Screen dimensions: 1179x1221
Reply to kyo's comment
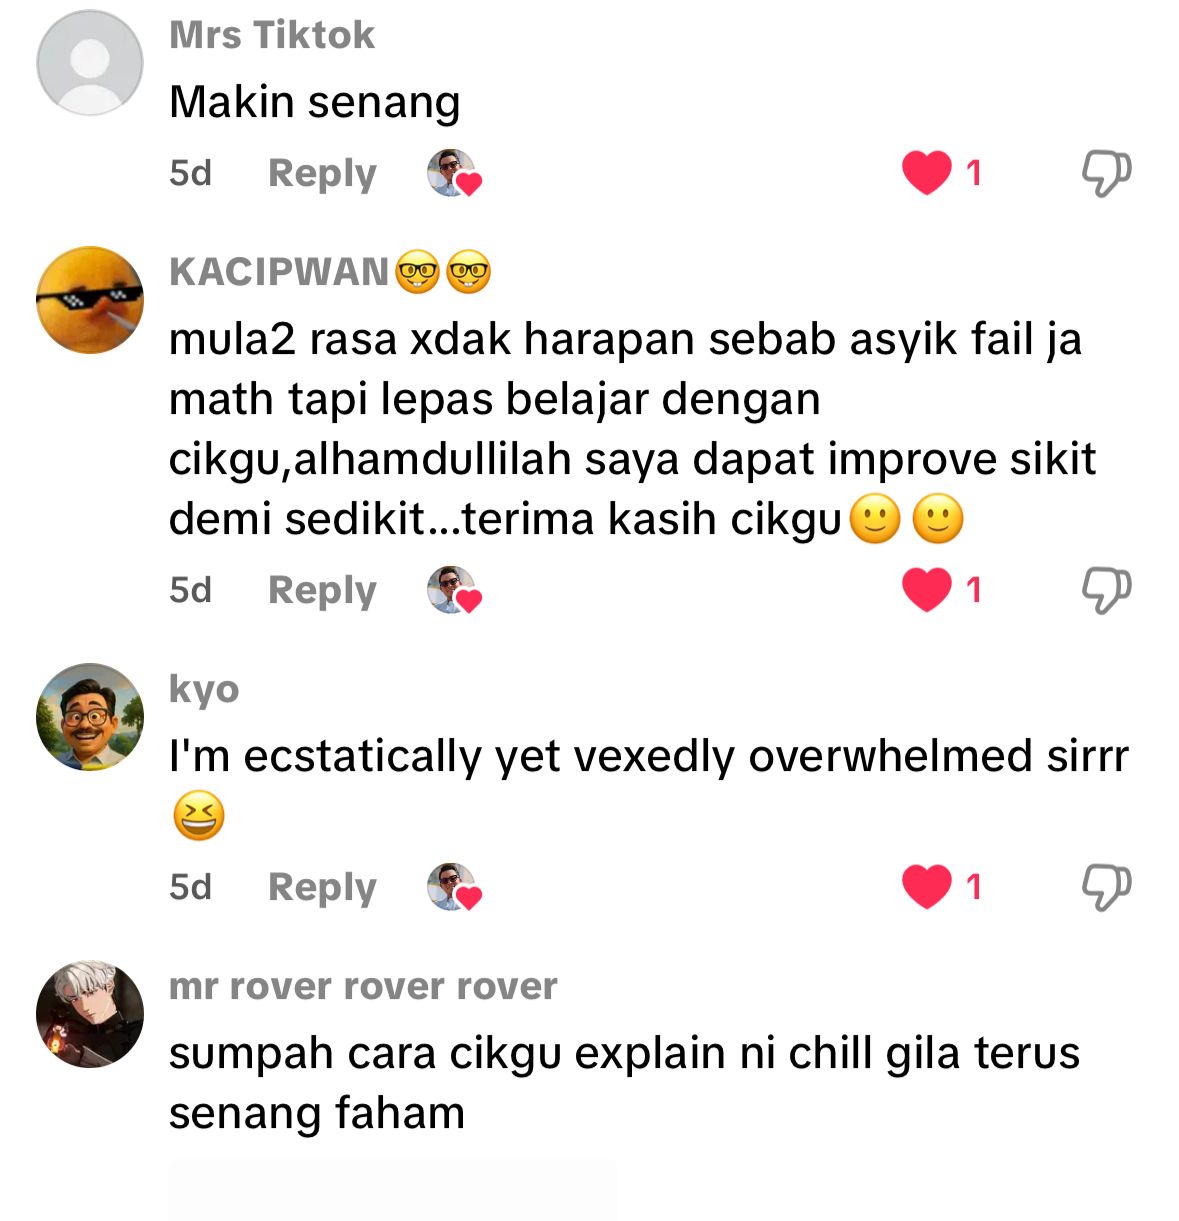click(x=322, y=887)
